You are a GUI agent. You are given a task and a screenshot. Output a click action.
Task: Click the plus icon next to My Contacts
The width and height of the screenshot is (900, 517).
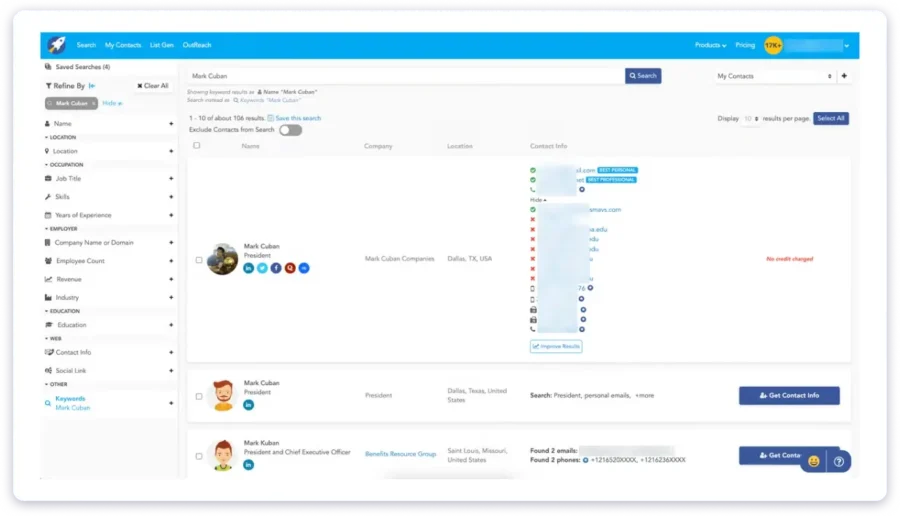[x=844, y=76]
